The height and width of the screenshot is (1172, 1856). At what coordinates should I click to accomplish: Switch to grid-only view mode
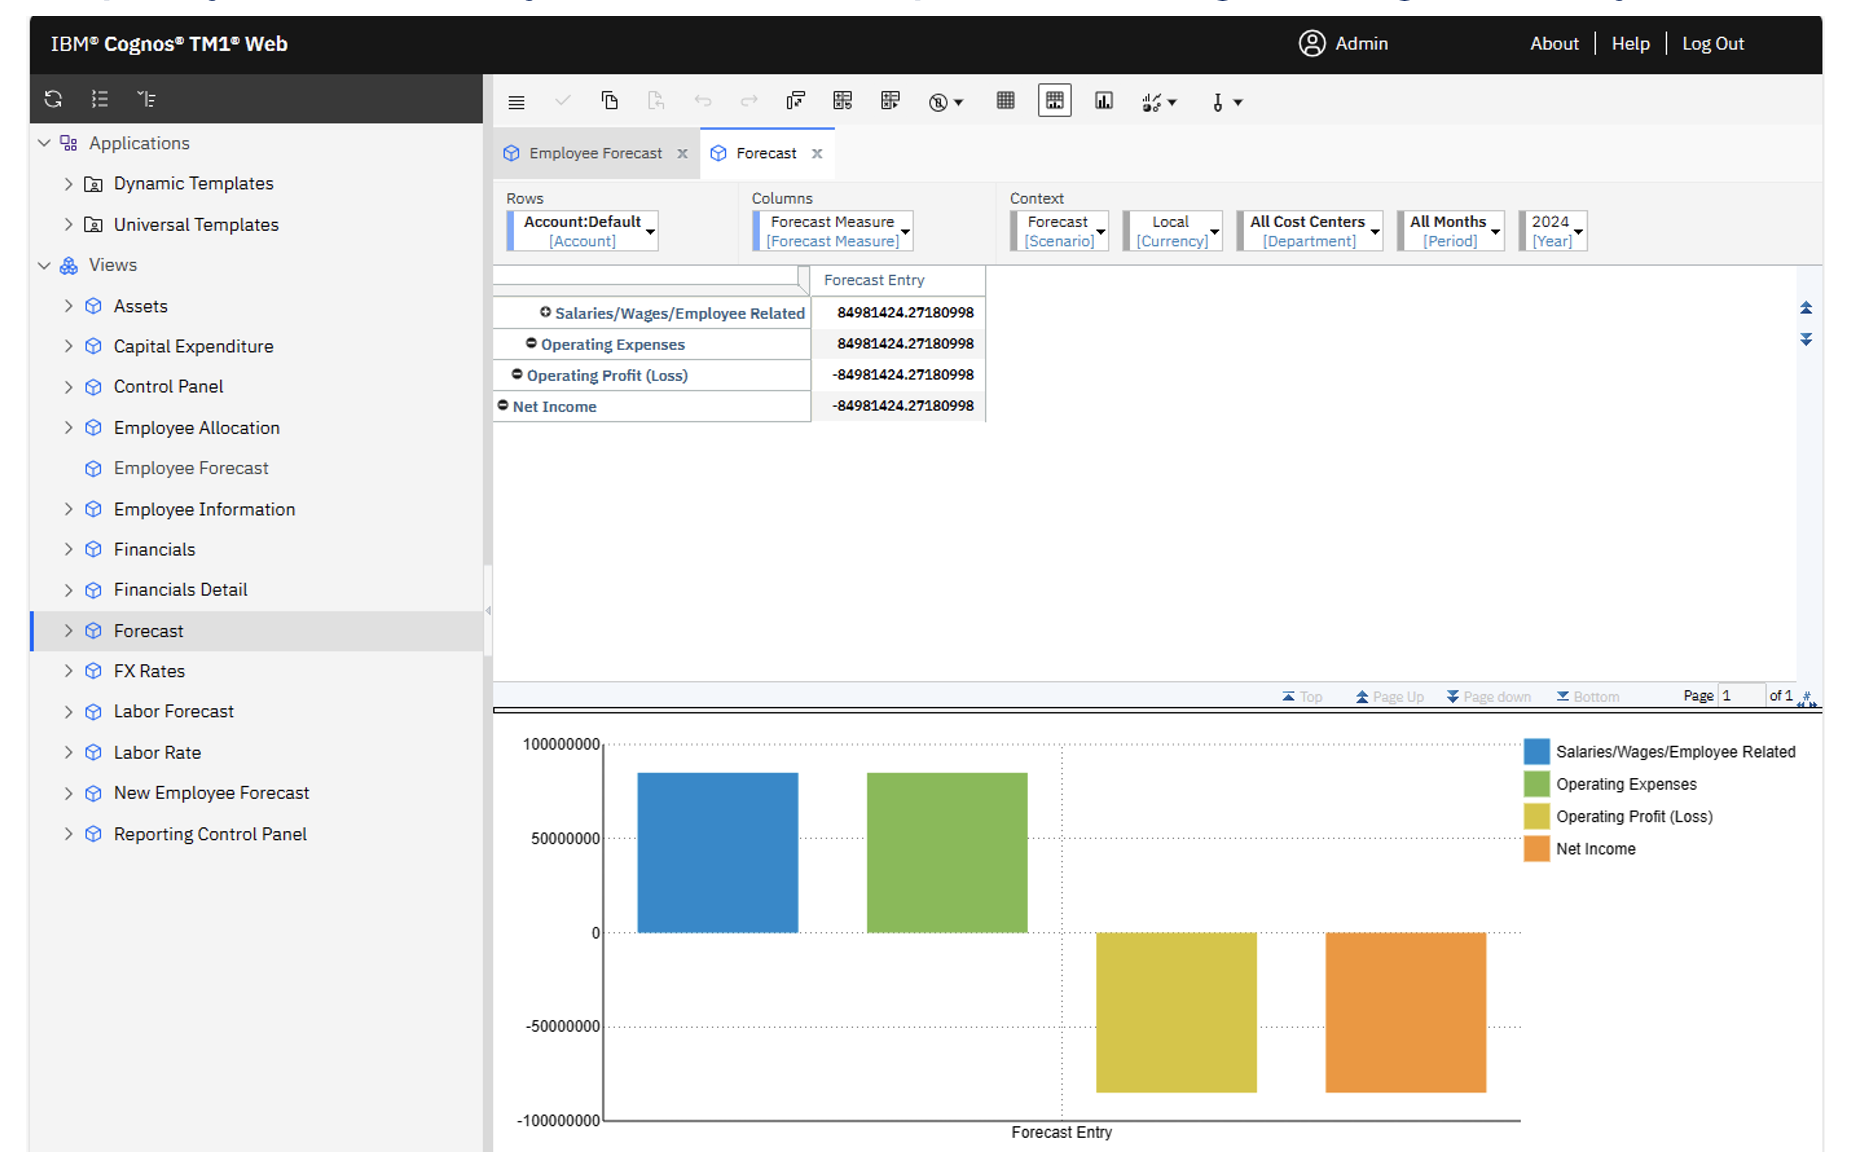1005,100
